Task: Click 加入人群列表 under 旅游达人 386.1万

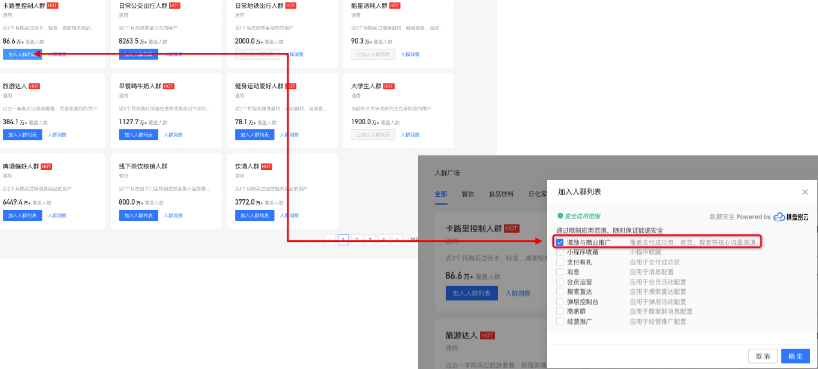Action: click(x=22, y=135)
